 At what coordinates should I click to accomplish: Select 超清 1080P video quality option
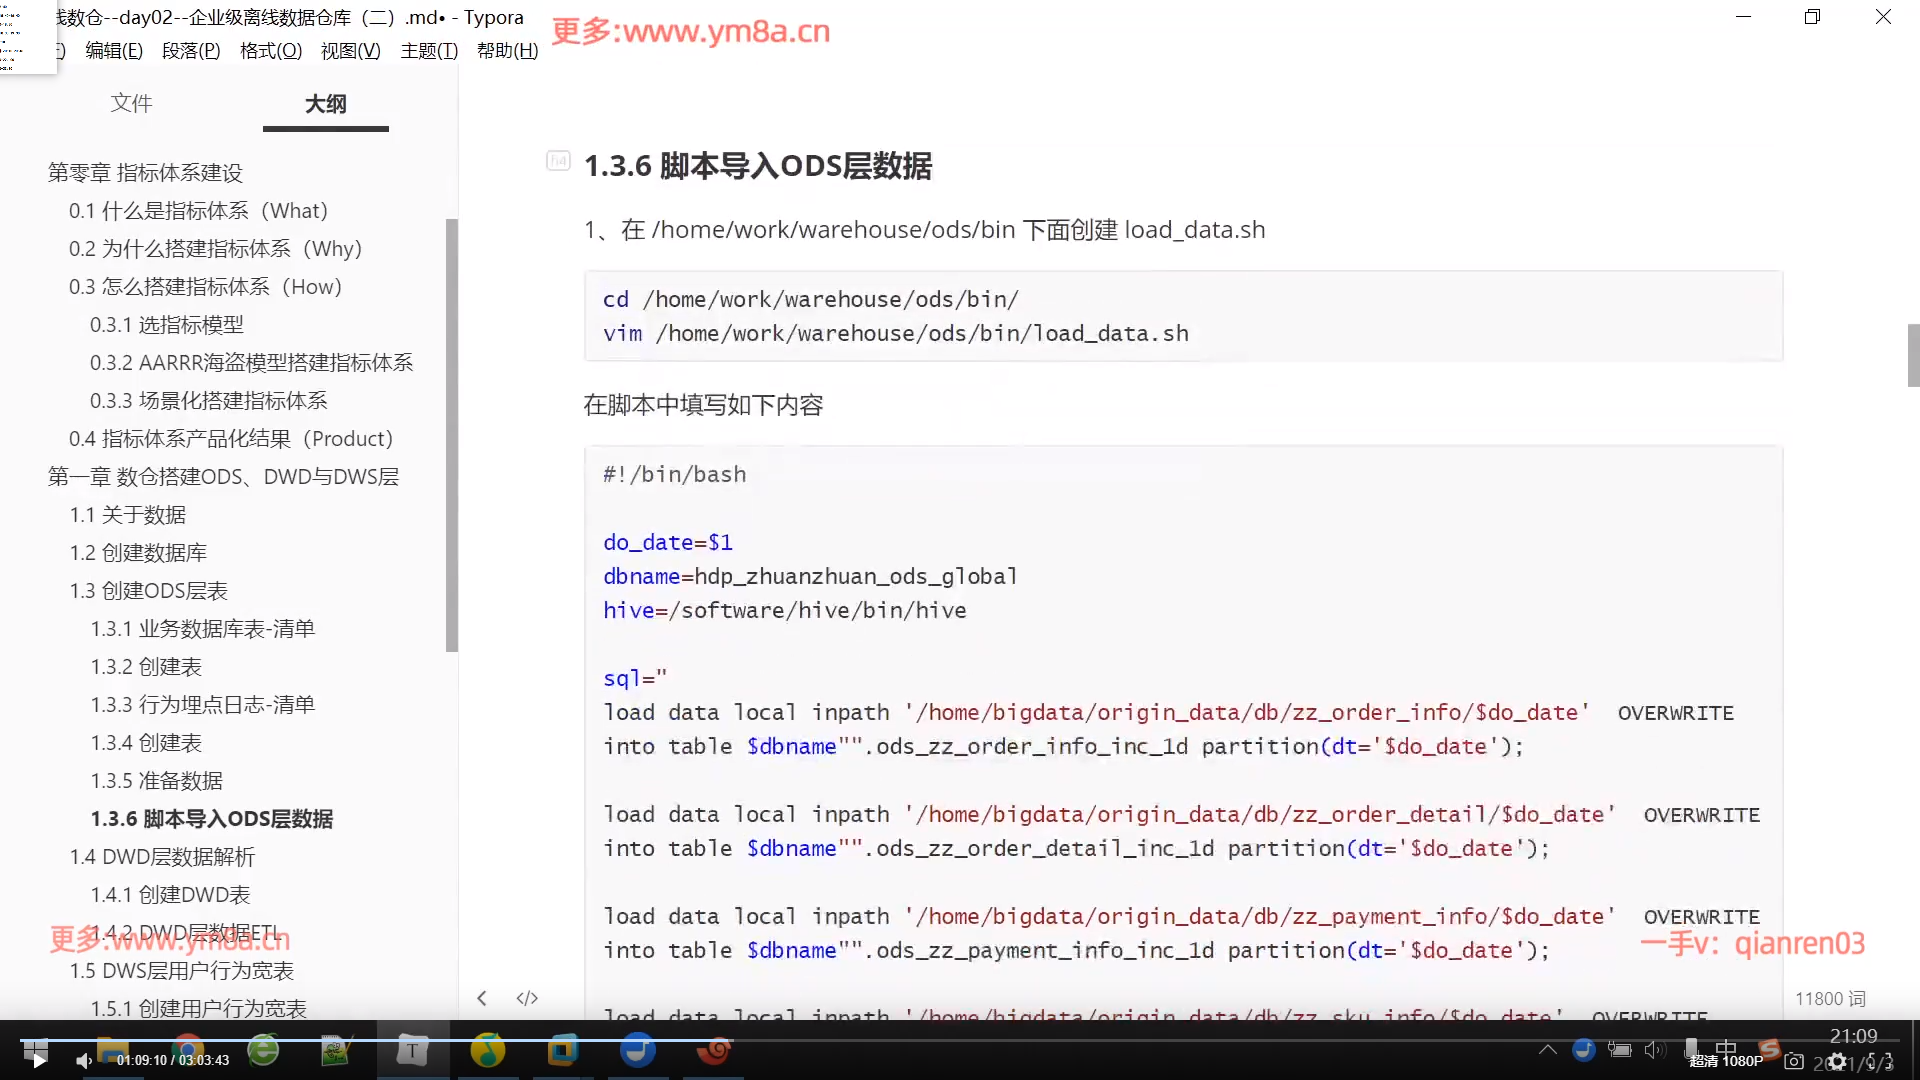click(1726, 1061)
